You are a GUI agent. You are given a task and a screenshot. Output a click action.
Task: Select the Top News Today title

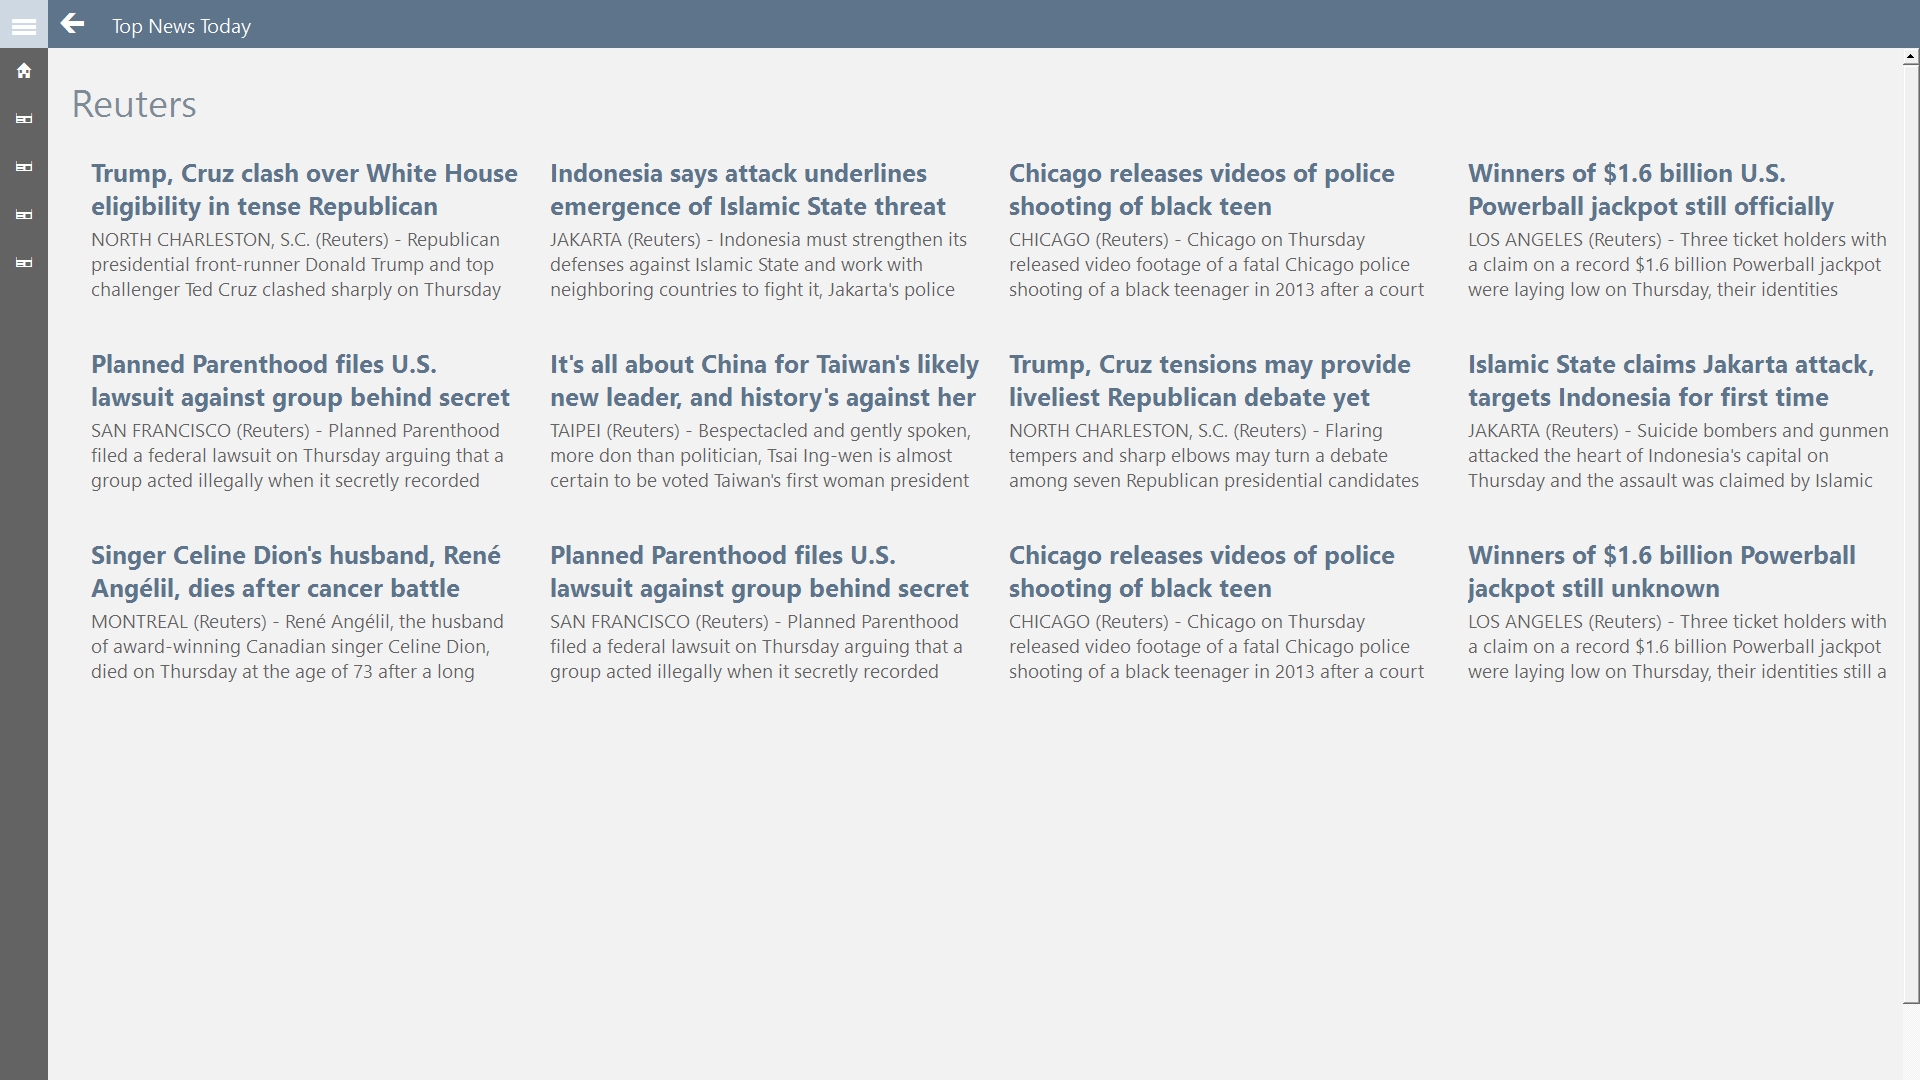[x=181, y=26]
